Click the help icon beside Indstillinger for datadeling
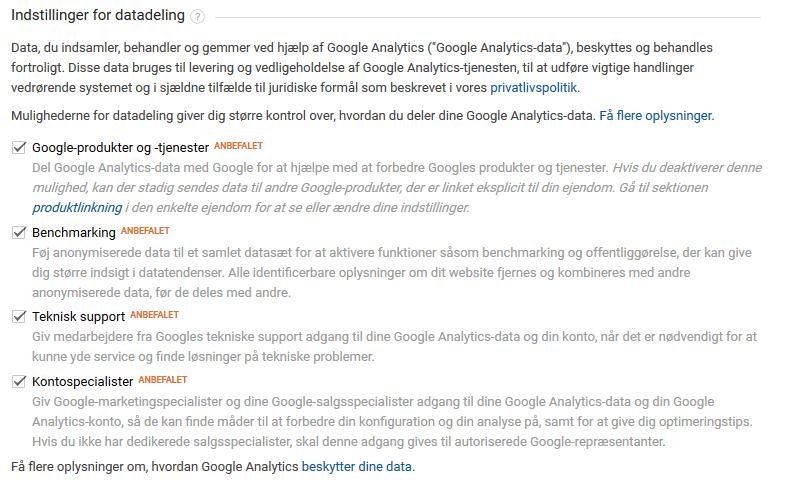 (x=198, y=17)
